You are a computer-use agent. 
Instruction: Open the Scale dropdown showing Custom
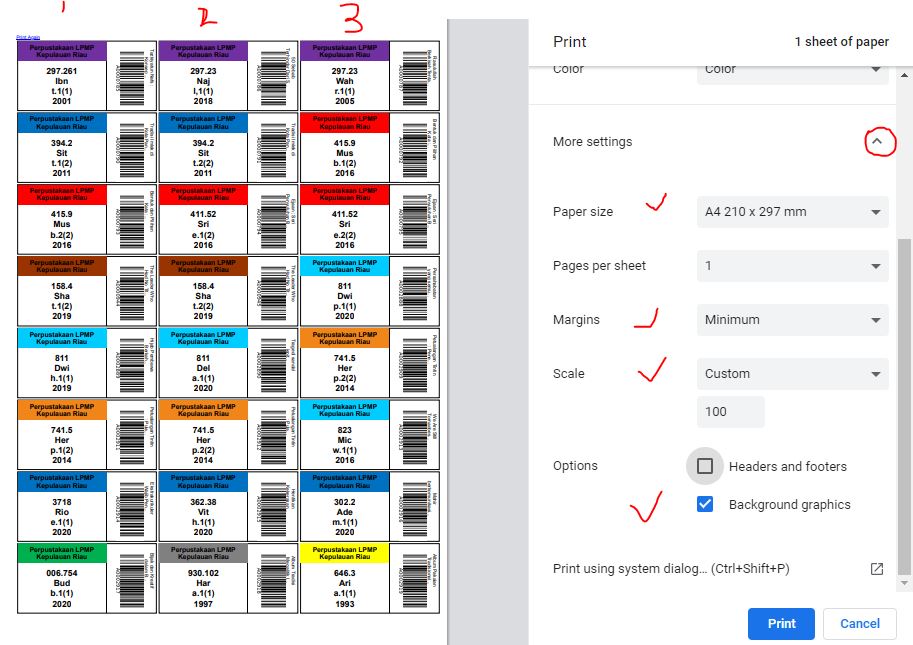click(792, 372)
